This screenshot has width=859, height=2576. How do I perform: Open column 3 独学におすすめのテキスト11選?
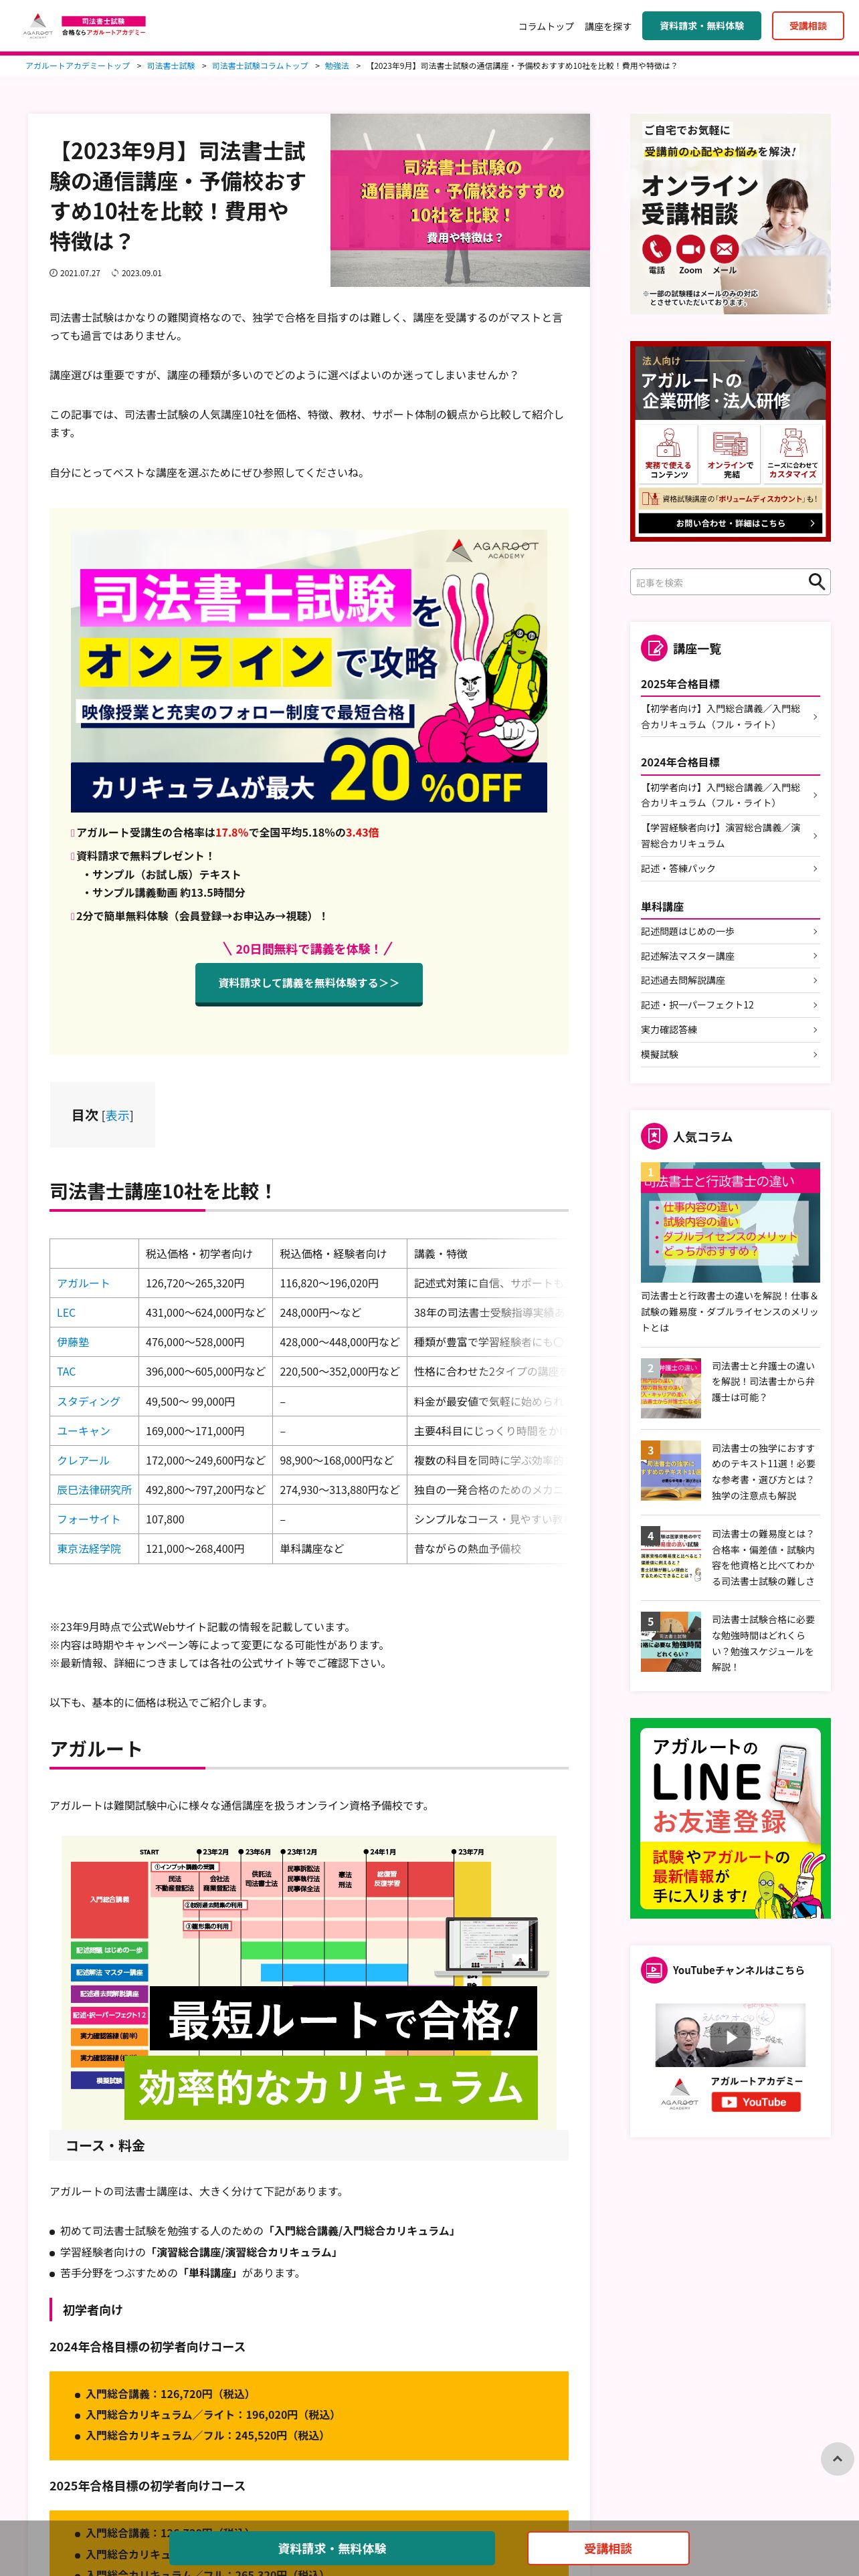(x=730, y=1471)
